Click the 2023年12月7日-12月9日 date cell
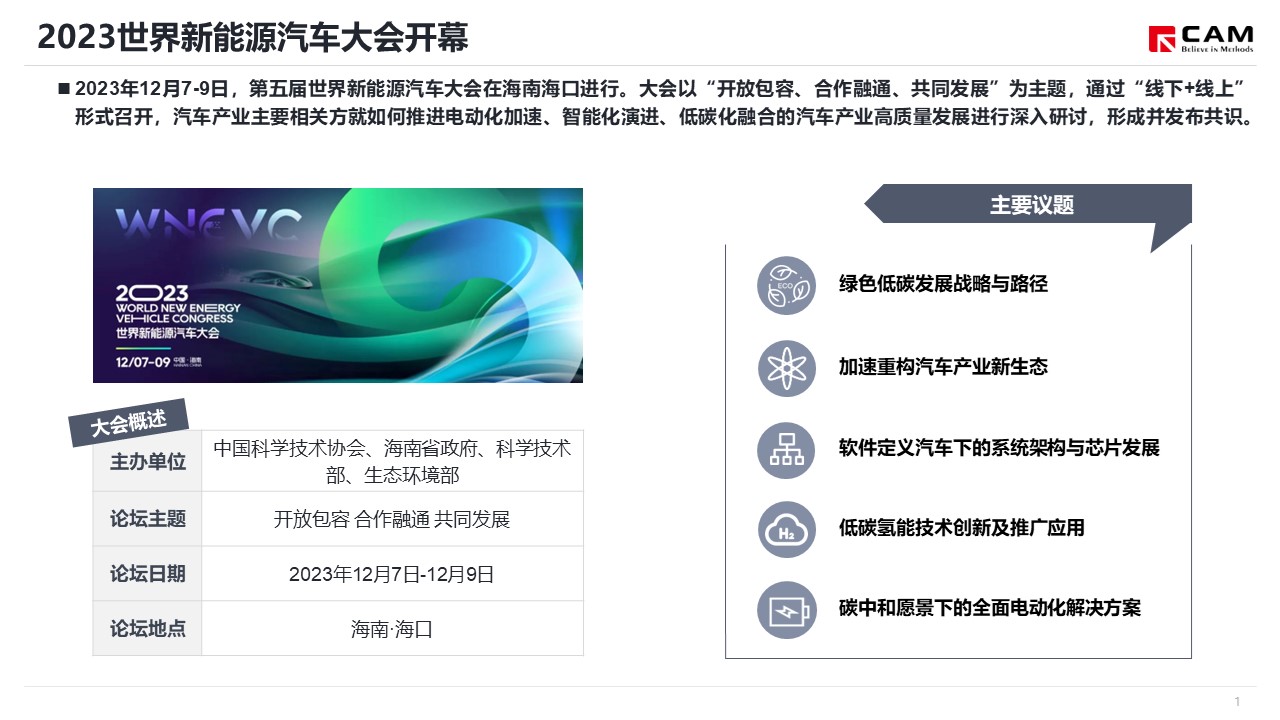1280x720 pixels. click(x=392, y=574)
